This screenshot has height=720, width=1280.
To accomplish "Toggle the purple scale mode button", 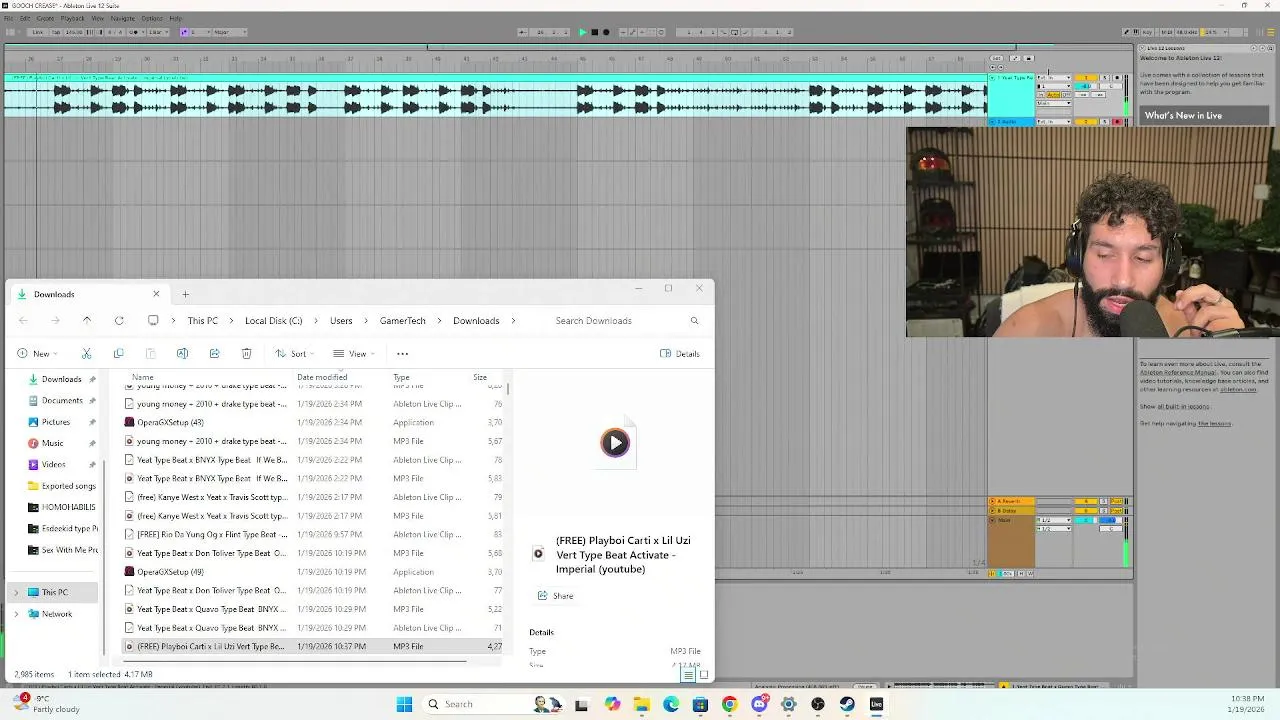I will click(184, 32).
